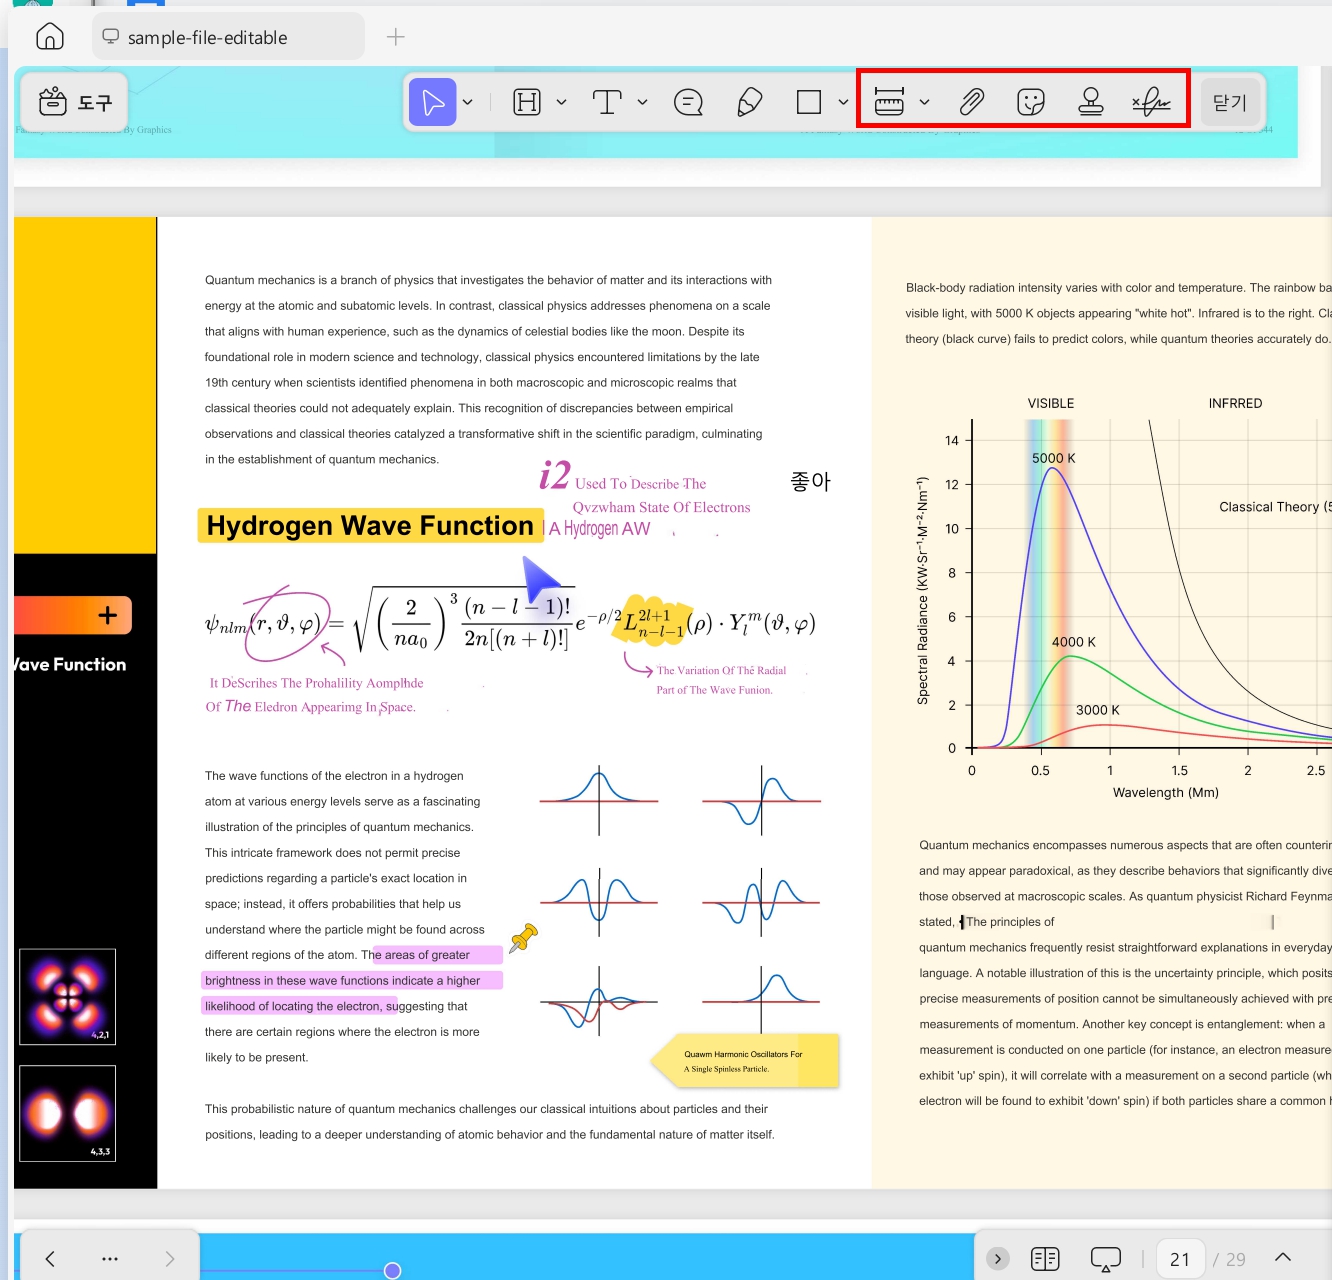Click the INFRRED chart label

(1235, 403)
